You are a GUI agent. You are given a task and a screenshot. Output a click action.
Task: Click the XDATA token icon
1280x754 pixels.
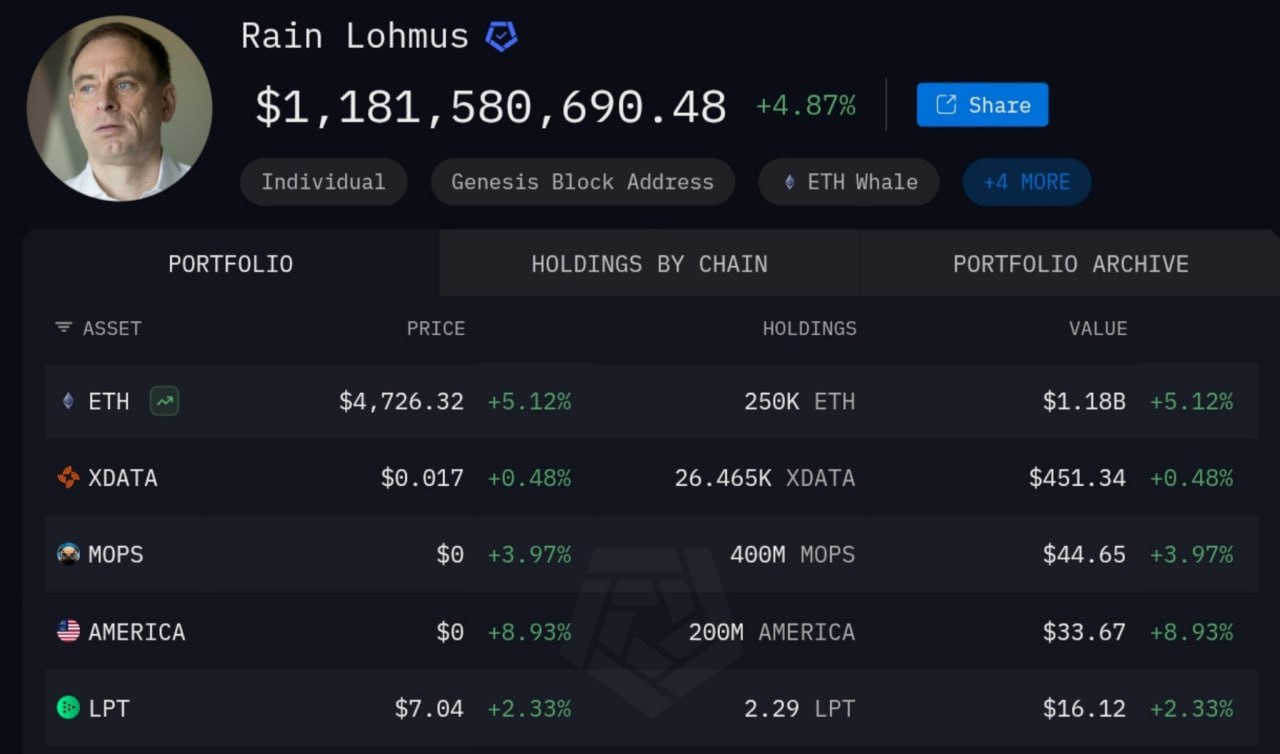click(x=68, y=478)
